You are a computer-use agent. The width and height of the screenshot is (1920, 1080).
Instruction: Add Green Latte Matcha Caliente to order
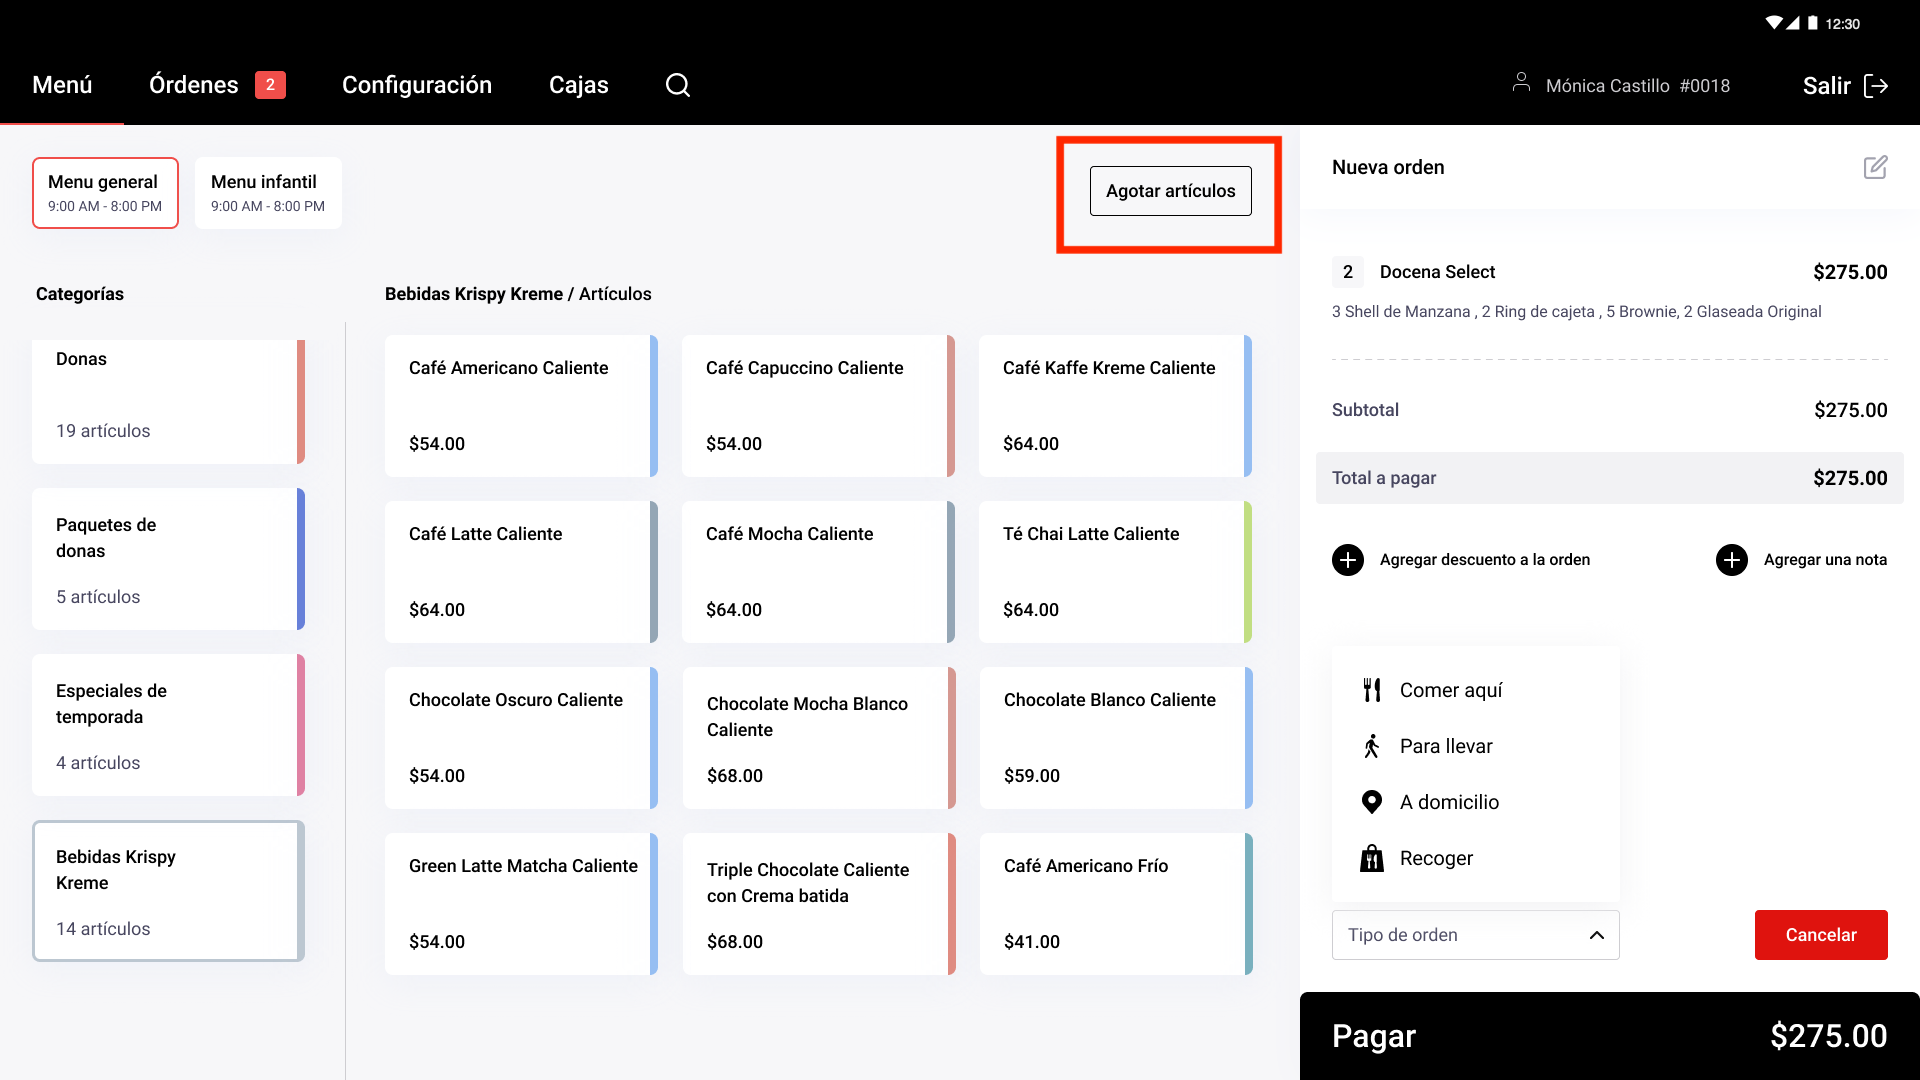[521, 904]
